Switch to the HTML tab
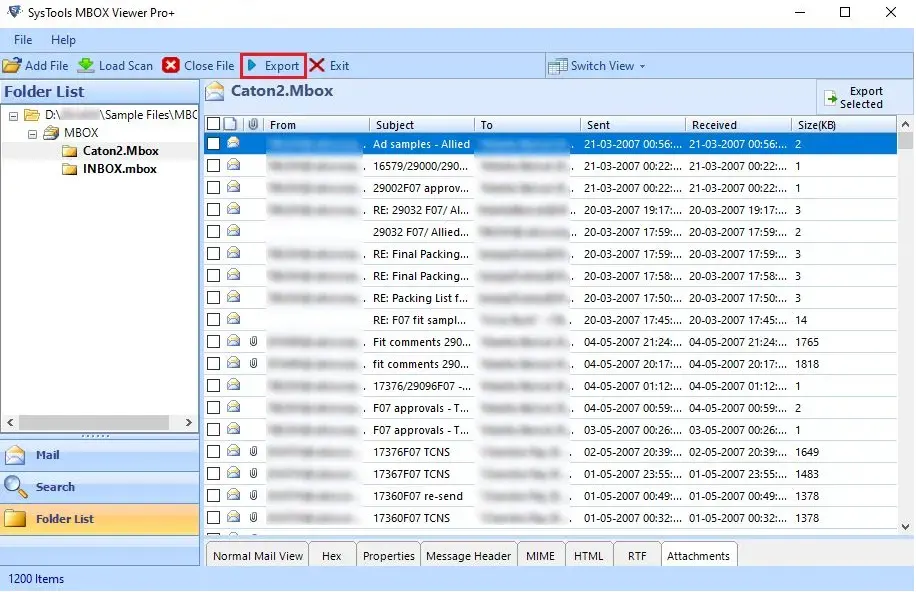 (588, 556)
